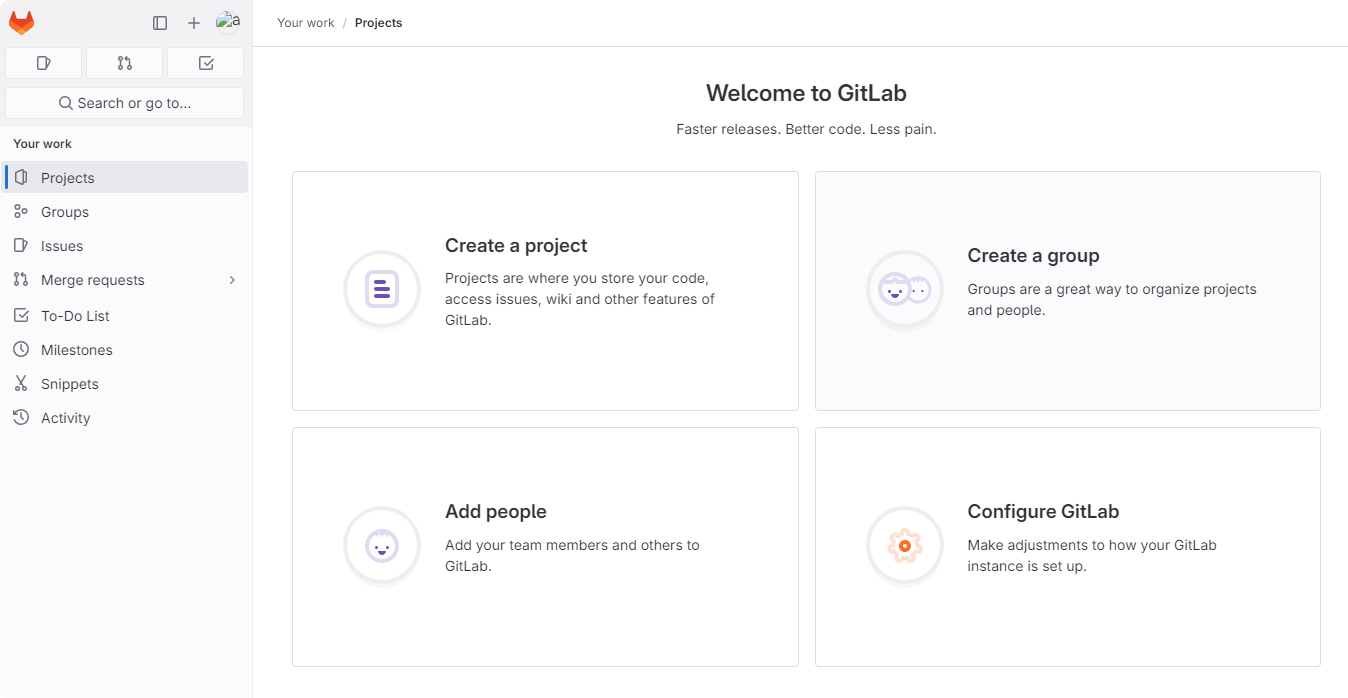Screen dimensions: 1348x698
Task: Click the Milestones clock icon
Action: click(x=21, y=349)
